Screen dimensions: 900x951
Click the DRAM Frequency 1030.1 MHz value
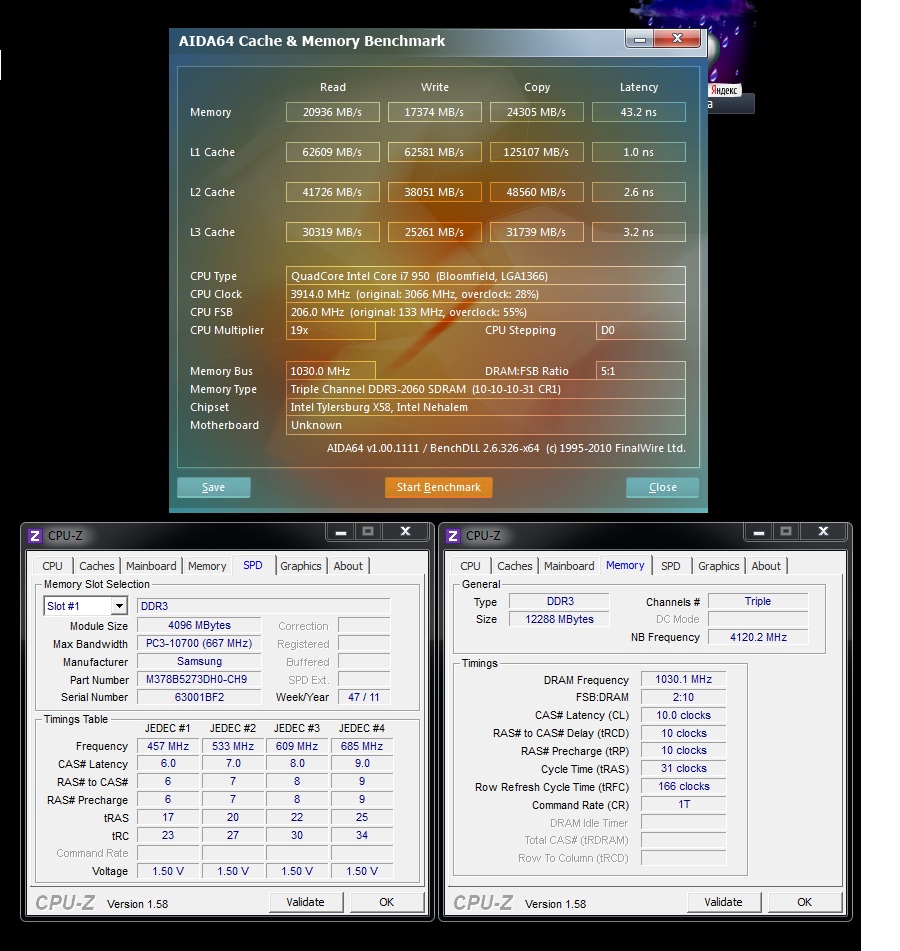(x=683, y=680)
